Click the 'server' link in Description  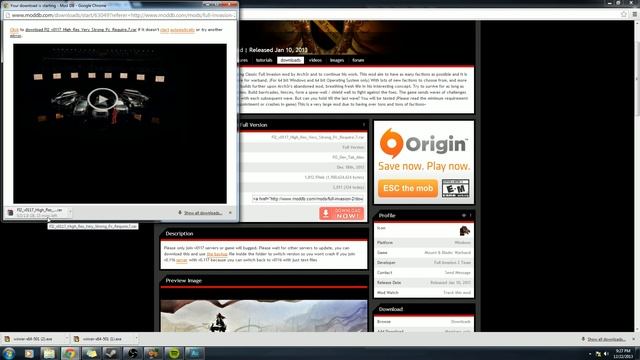(182, 260)
